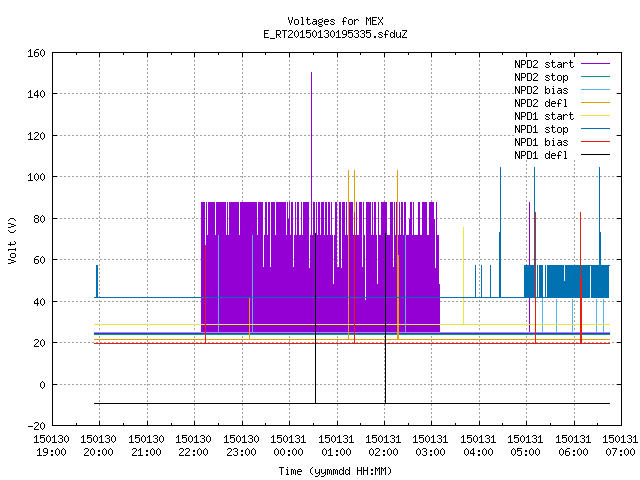Screen dimensions: 640x480
Task: Click the tall purple spike reaching 150 V
Action: click(x=311, y=137)
